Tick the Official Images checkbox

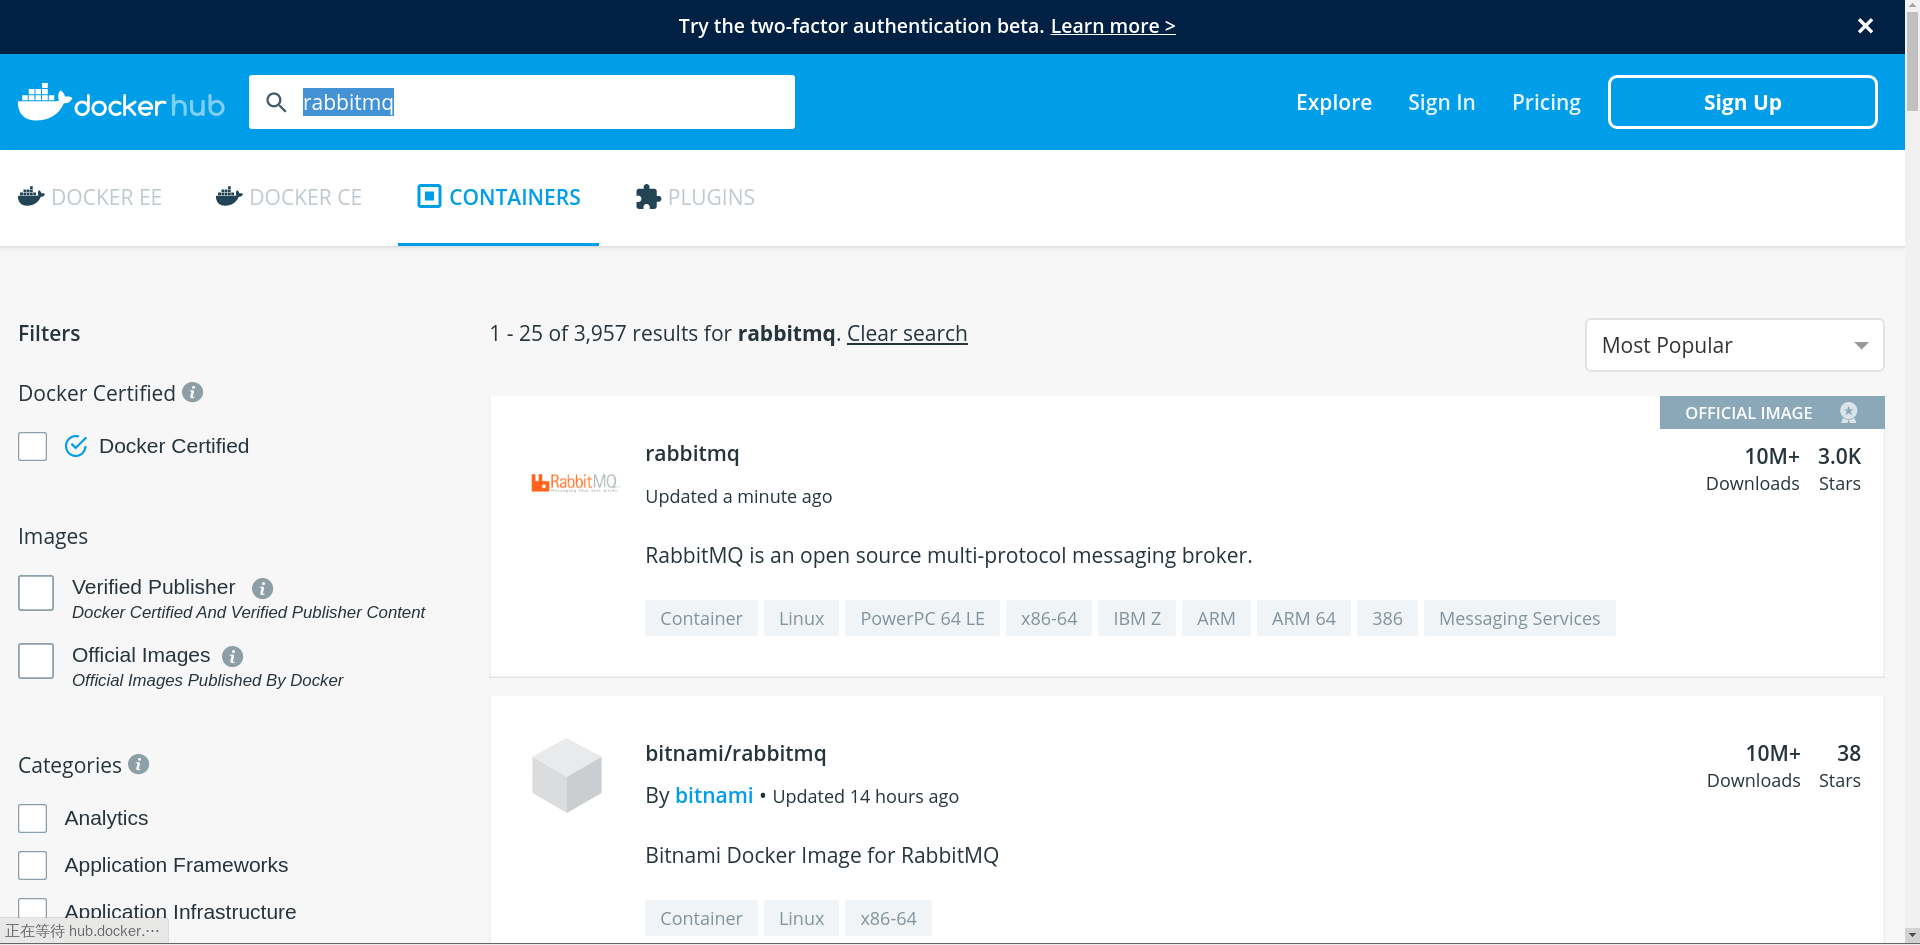pyautogui.click(x=36, y=661)
